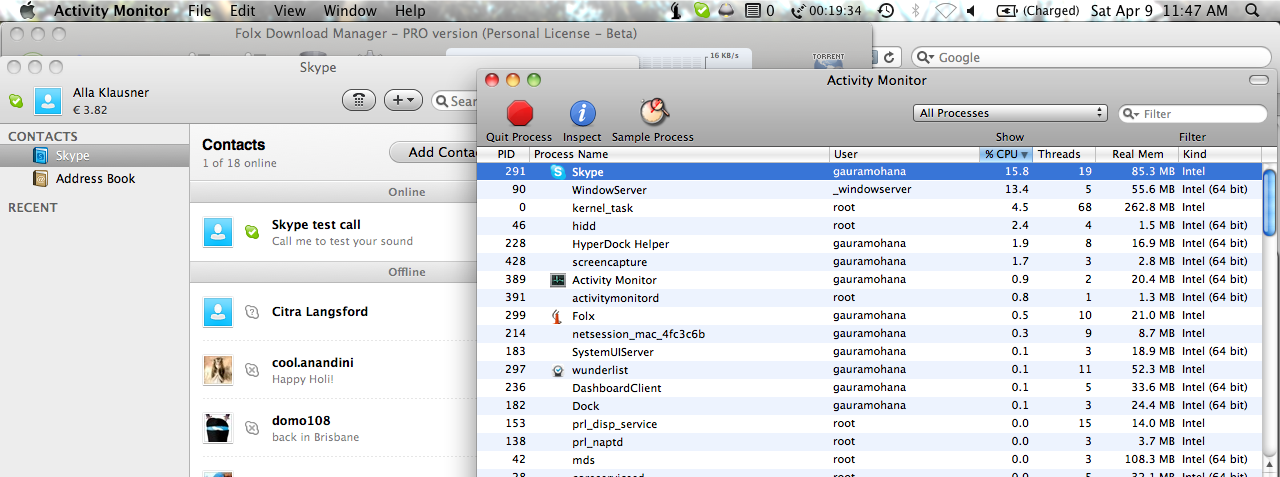Open the File menu
The width and height of the screenshot is (1280, 477).
pos(200,11)
